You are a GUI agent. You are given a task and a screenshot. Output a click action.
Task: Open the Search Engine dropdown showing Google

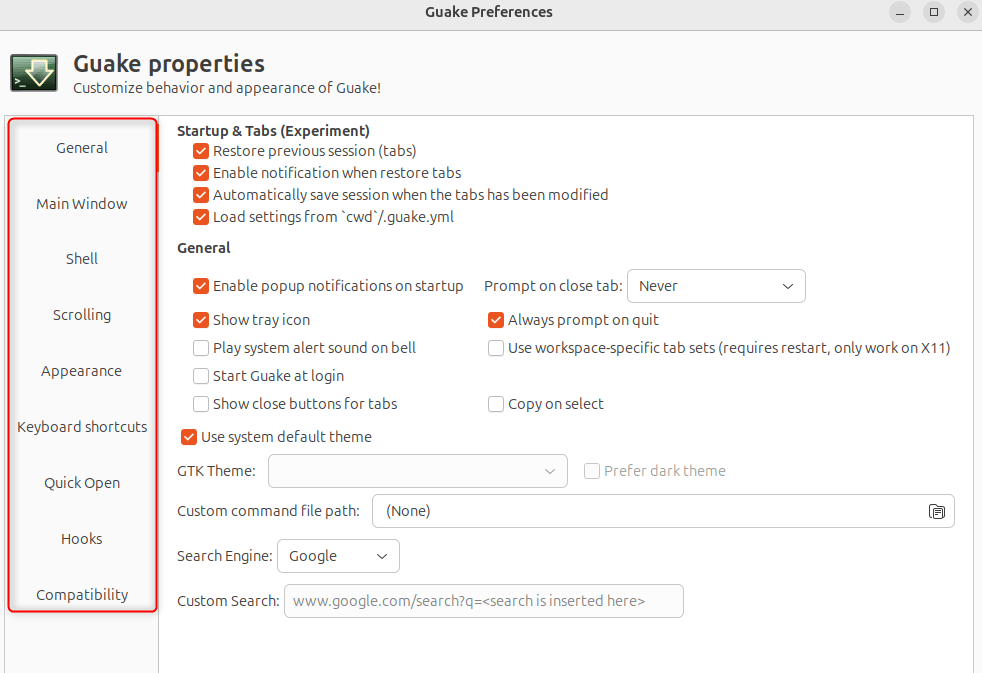(x=338, y=556)
